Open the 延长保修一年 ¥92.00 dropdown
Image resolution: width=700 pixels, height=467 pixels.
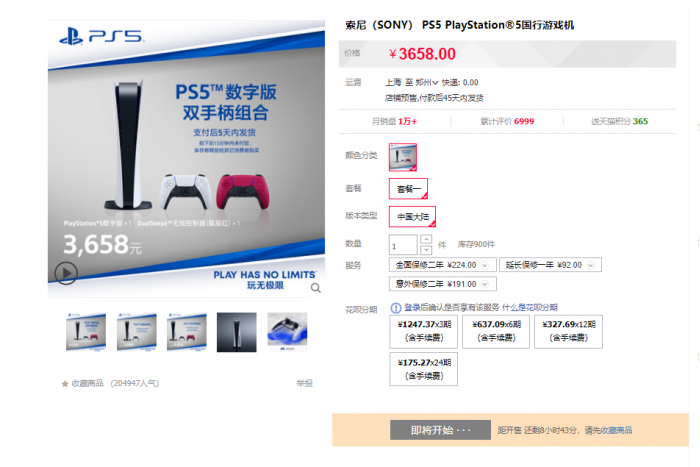pyautogui.click(x=550, y=265)
